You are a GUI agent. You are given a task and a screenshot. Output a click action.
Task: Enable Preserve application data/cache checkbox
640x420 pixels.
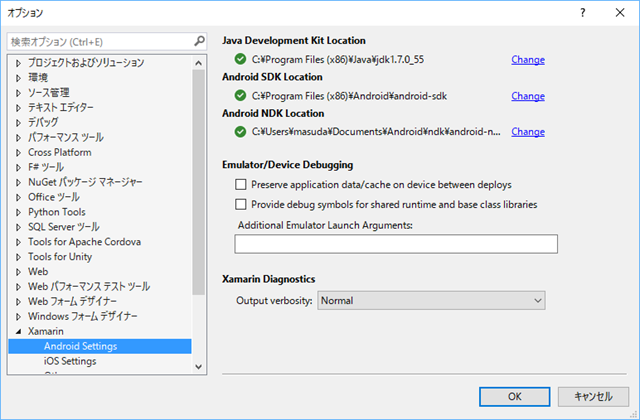(x=241, y=185)
